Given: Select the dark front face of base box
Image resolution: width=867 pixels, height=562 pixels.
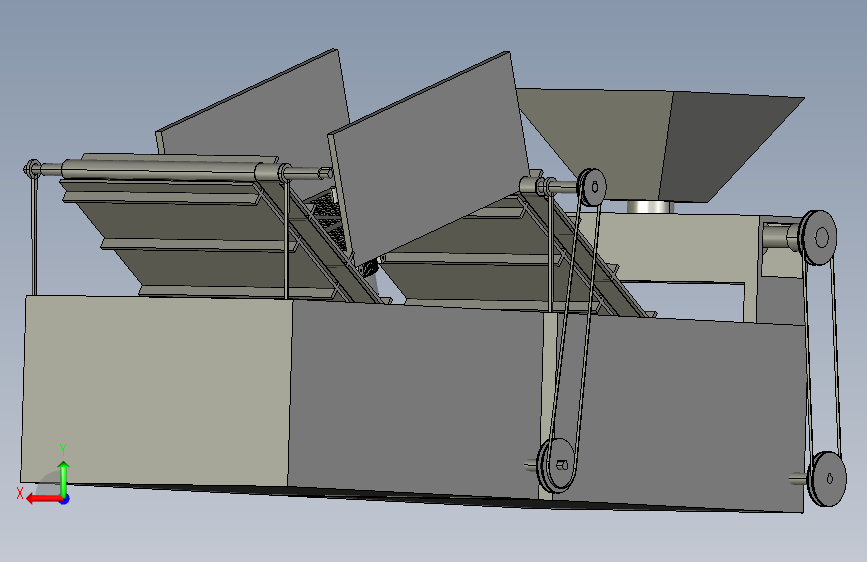Looking at the screenshot, I should [415, 398].
